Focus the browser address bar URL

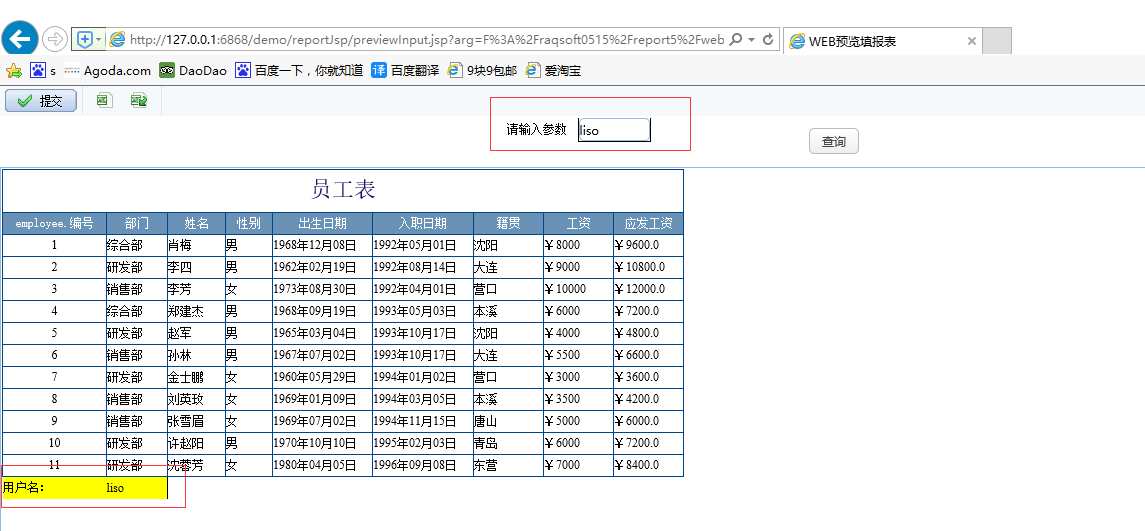427,39
